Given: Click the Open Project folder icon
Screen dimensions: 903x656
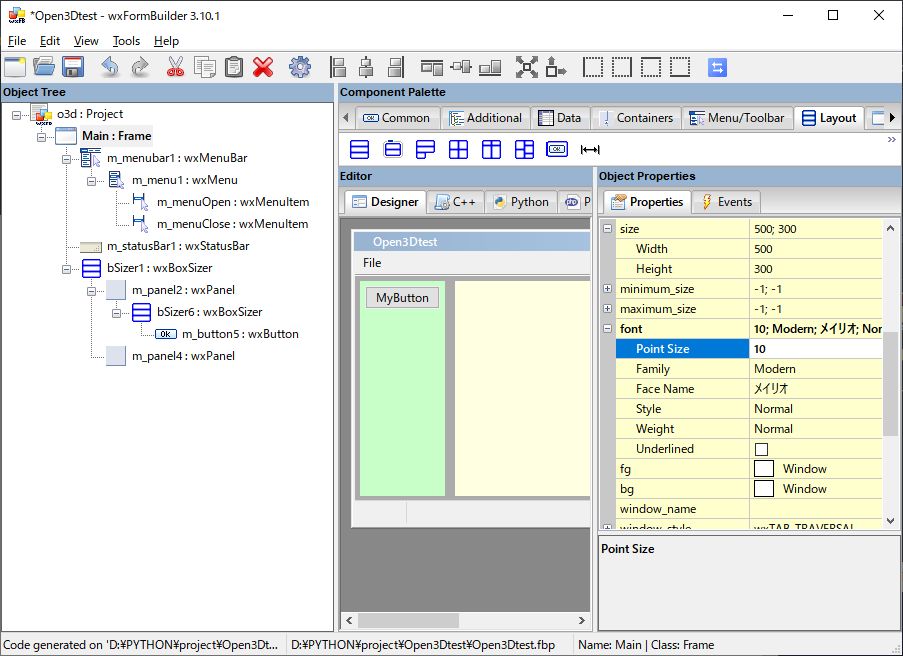Looking at the screenshot, I should pyautogui.click(x=44, y=67).
